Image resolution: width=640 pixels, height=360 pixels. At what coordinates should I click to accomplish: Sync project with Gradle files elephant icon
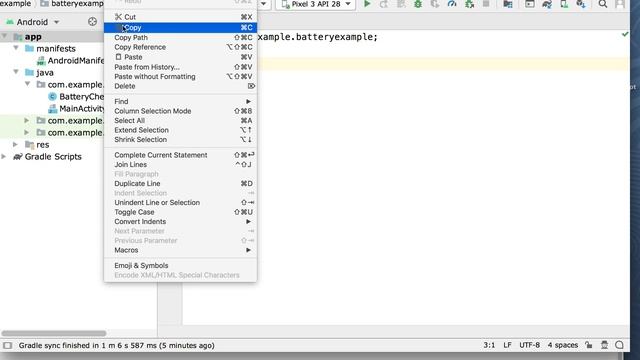pyautogui.click(x=547, y=4)
